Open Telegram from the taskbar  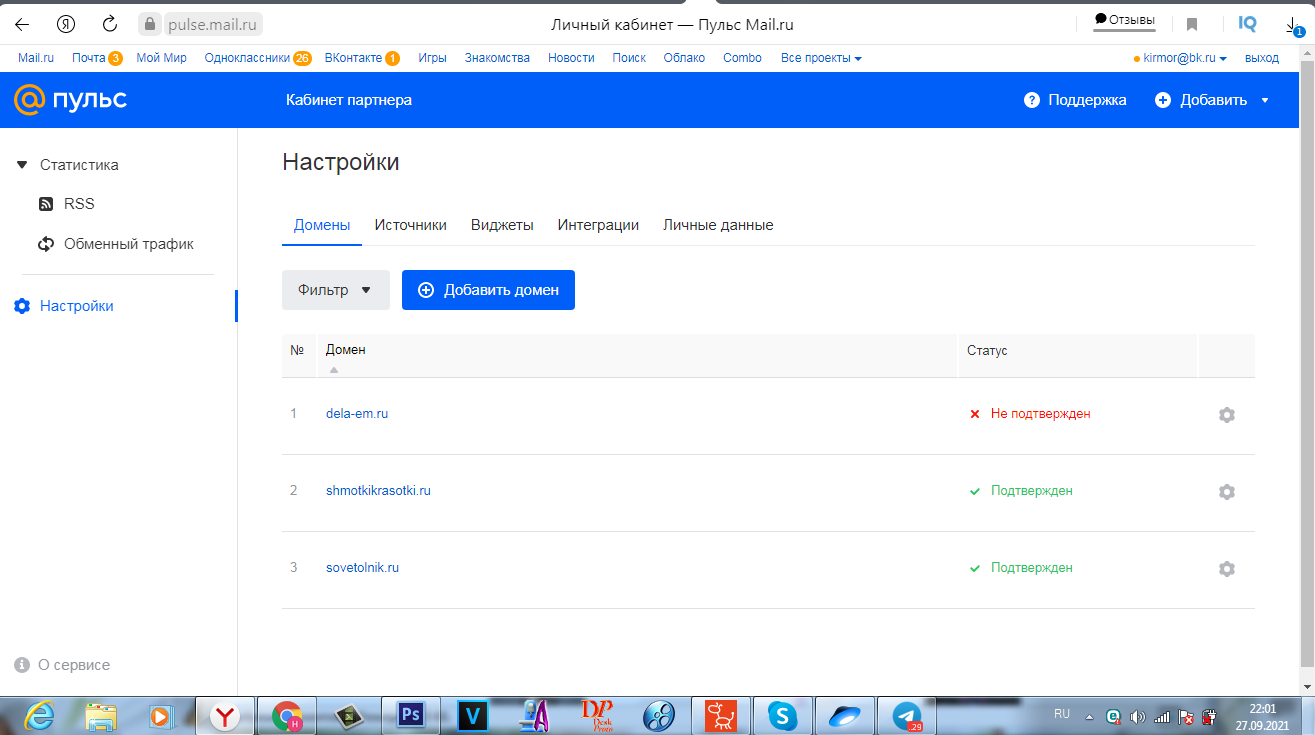907,715
